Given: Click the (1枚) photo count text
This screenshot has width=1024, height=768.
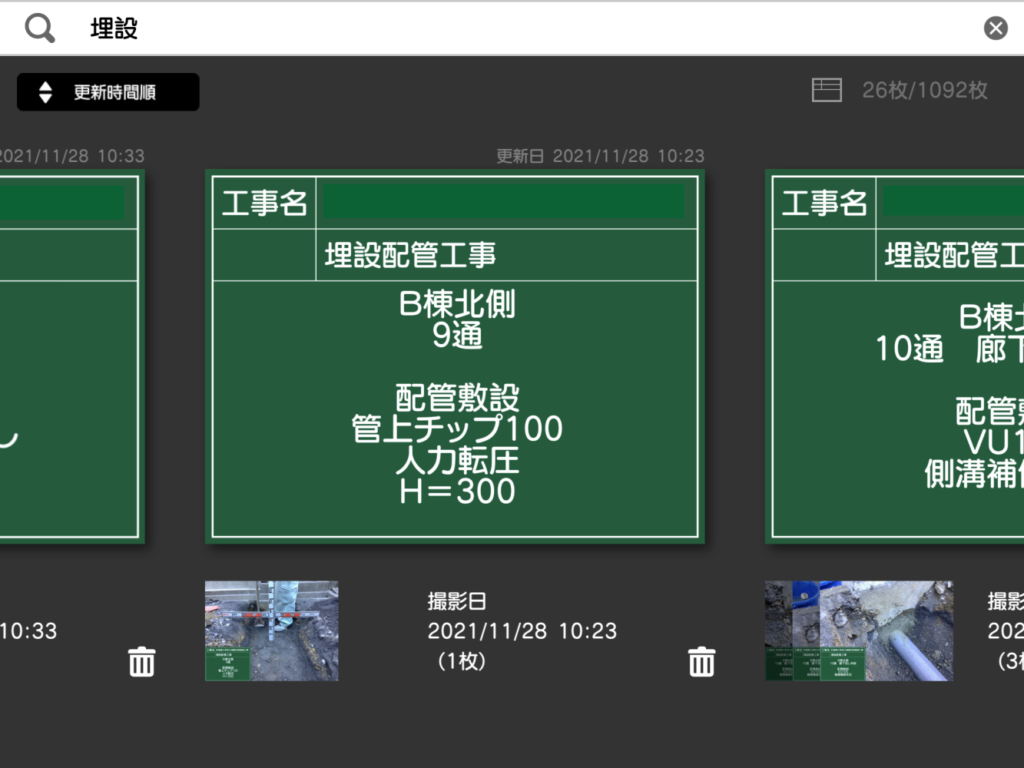Looking at the screenshot, I should point(461,661).
